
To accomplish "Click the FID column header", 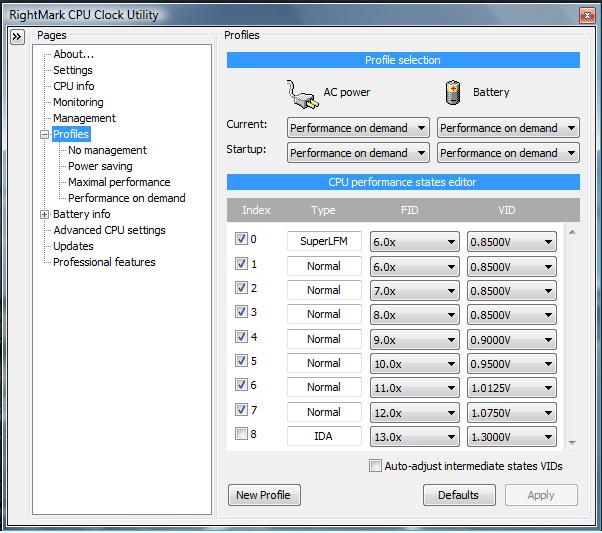I will (409, 210).
